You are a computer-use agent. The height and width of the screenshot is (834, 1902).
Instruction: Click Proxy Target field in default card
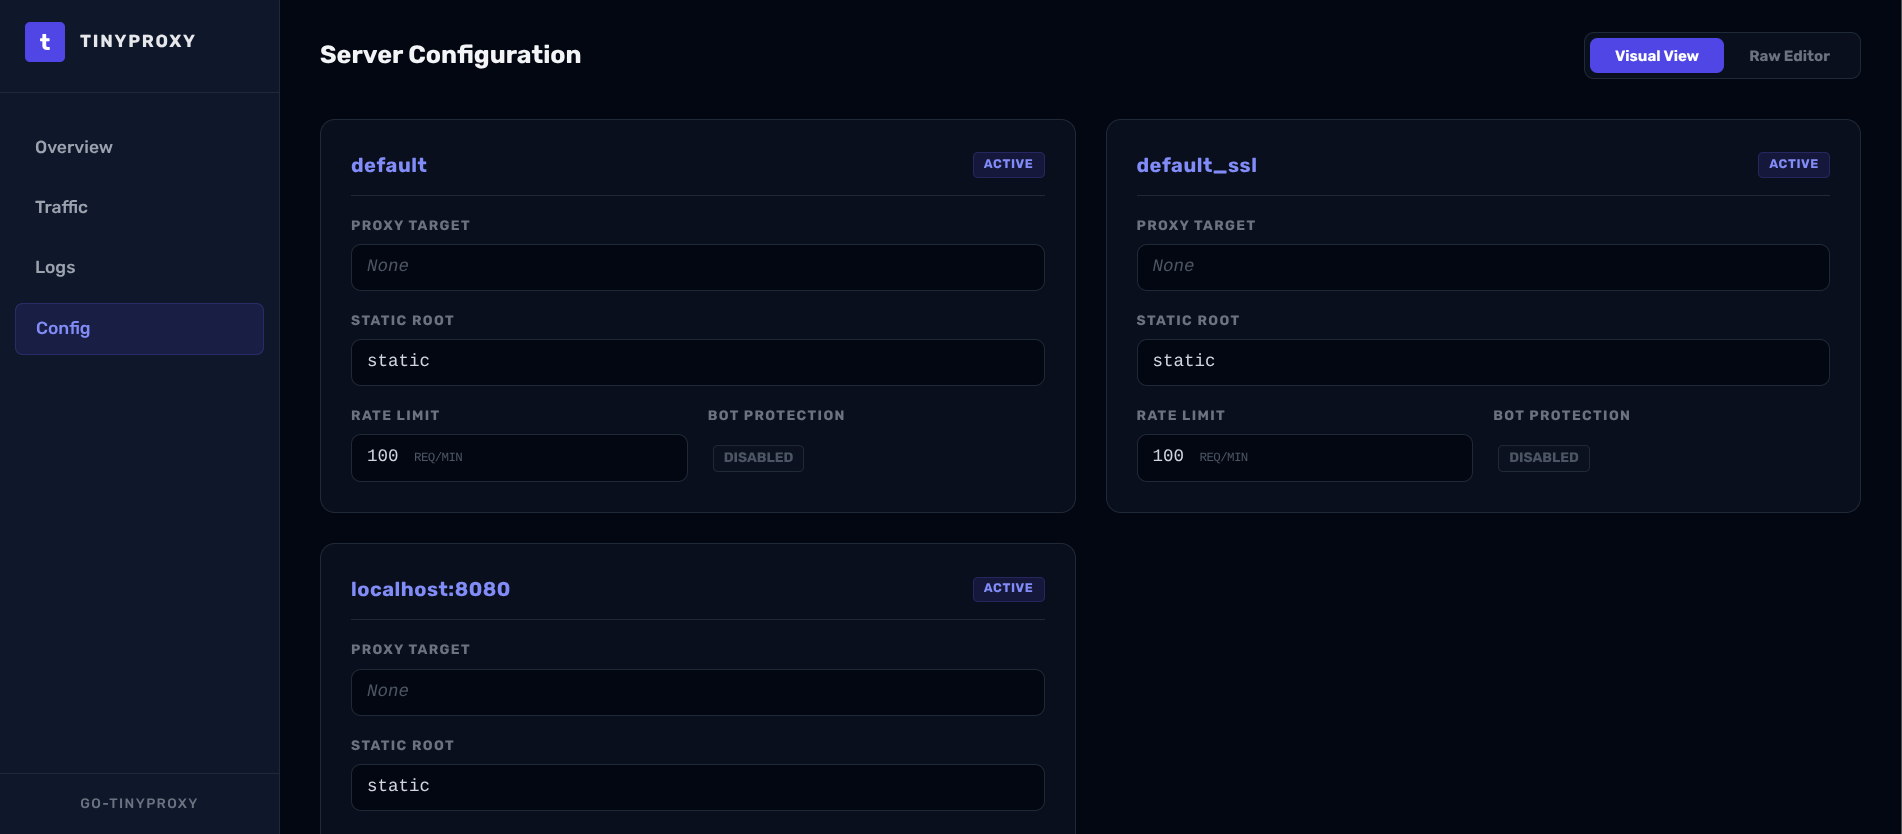(x=697, y=267)
